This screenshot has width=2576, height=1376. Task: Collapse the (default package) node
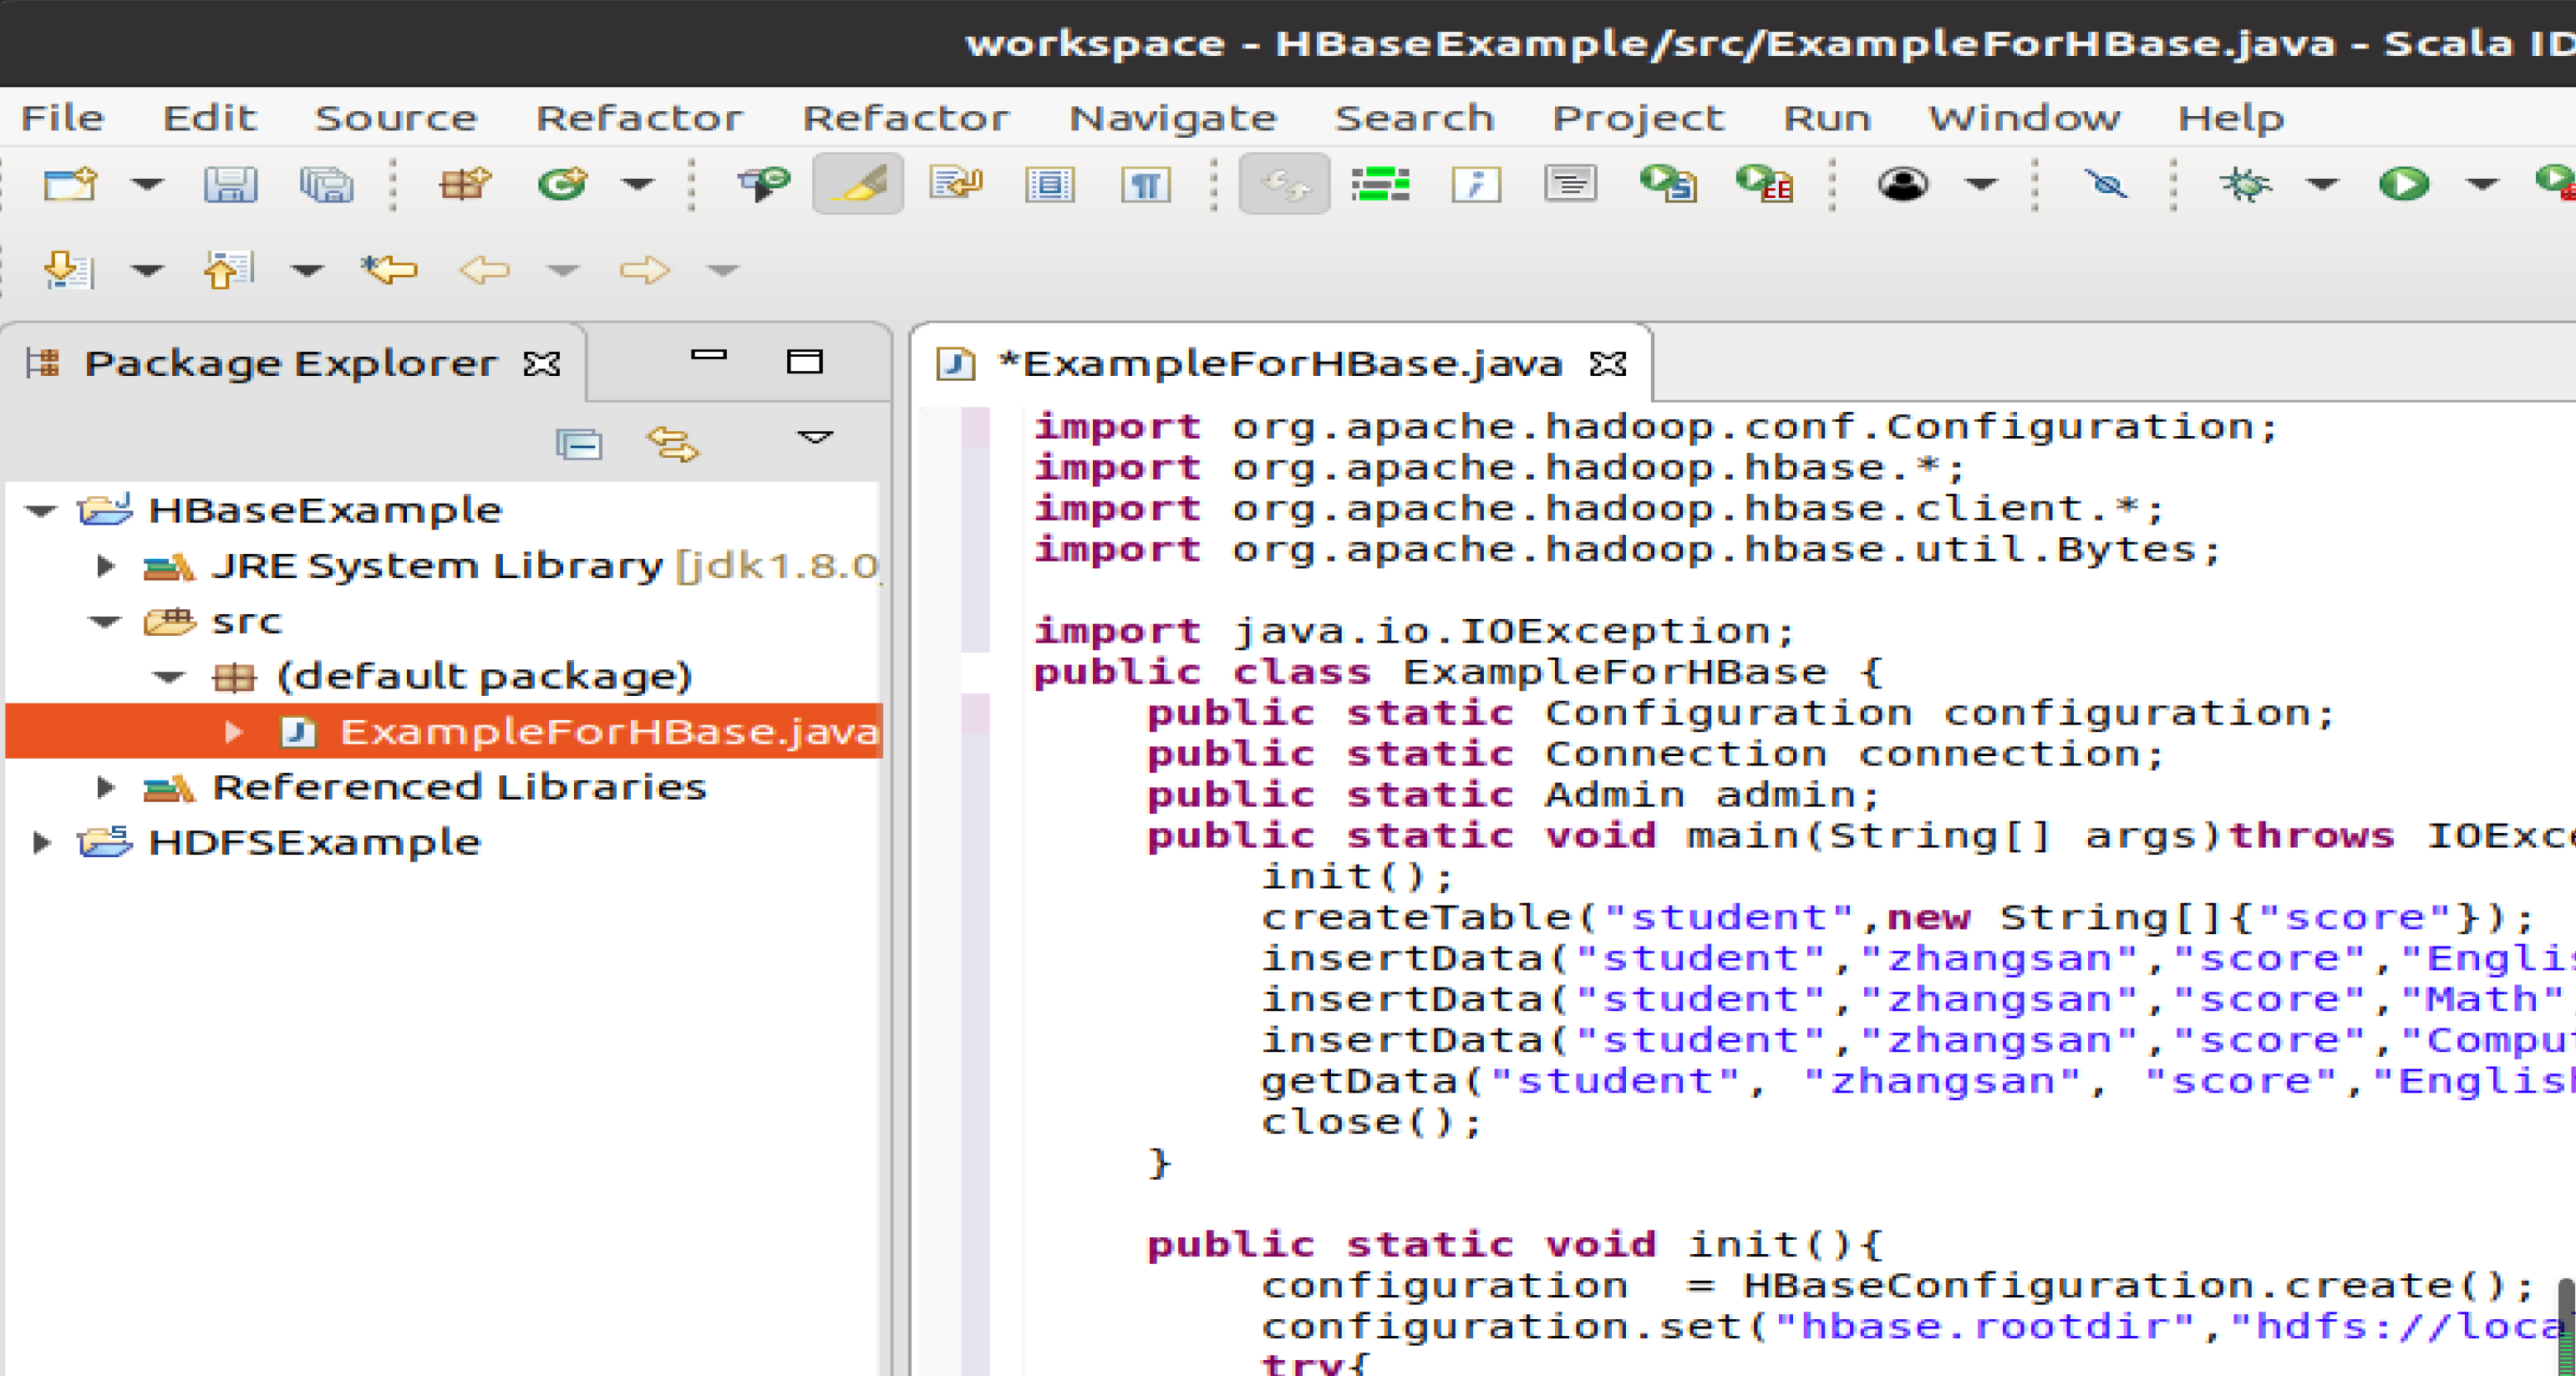coord(169,677)
